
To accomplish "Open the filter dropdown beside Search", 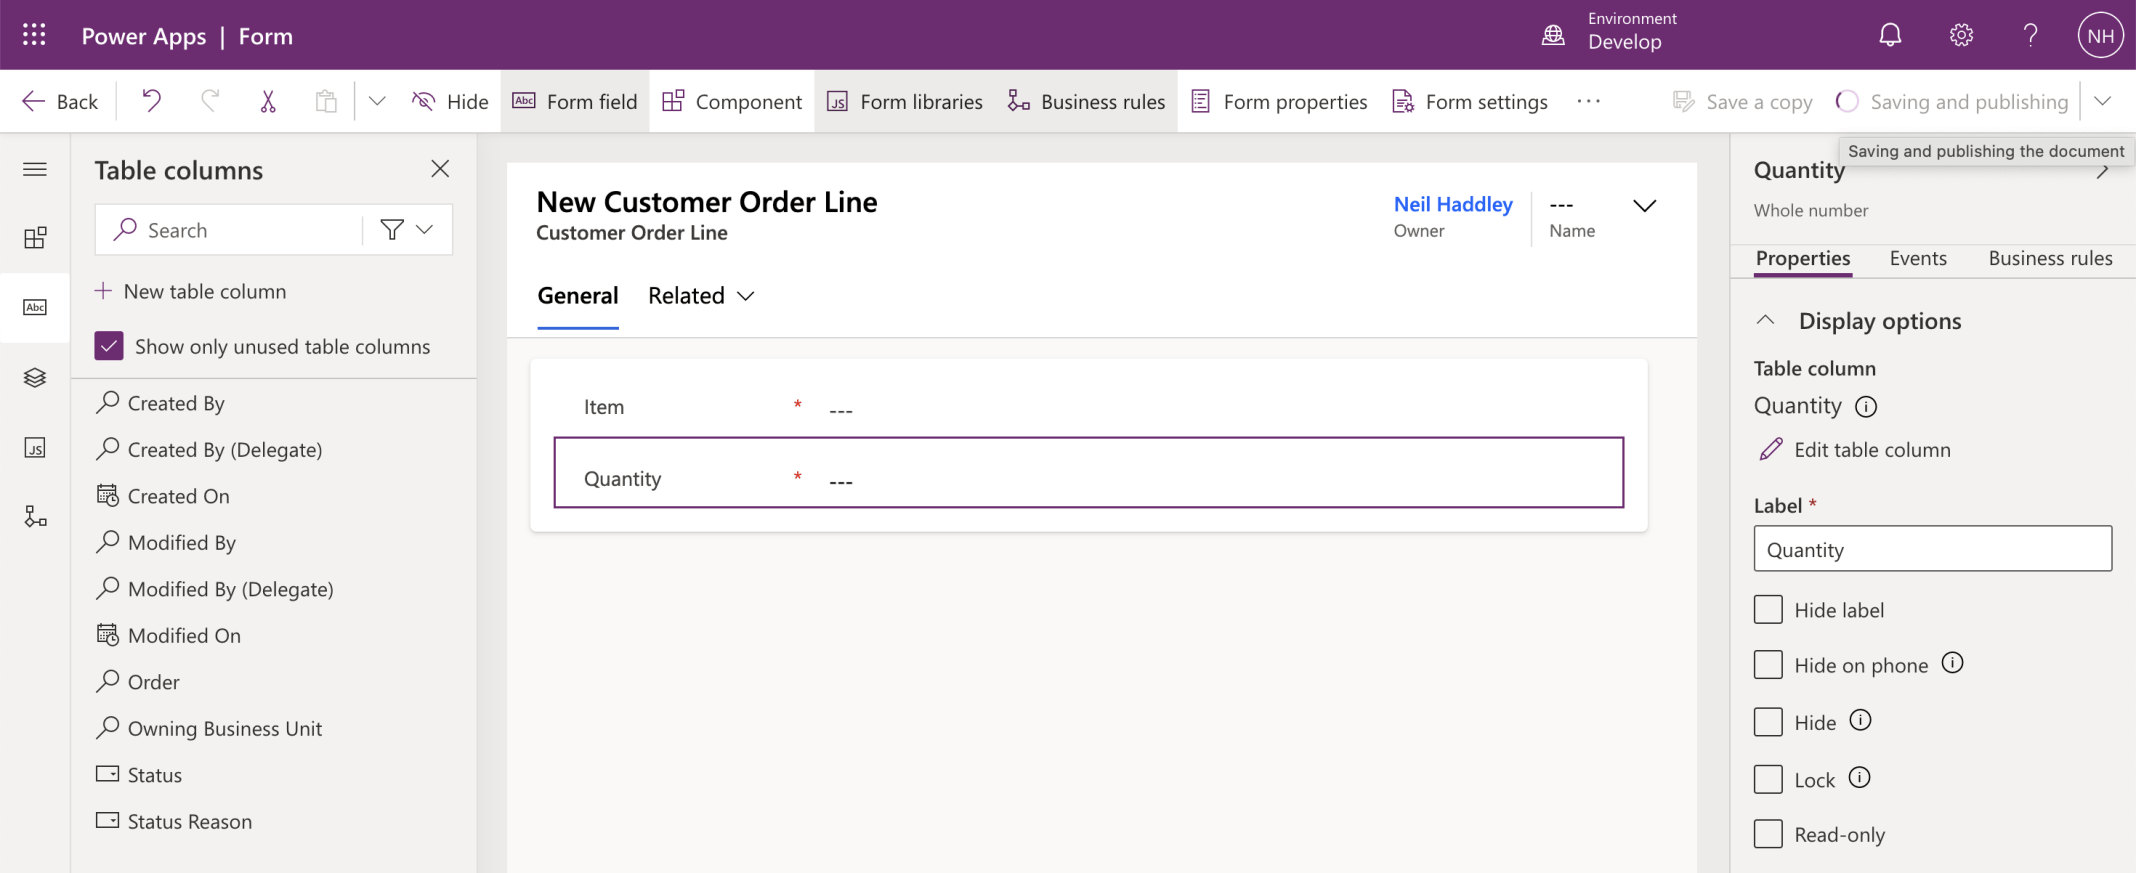I will pyautogui.click(x=407, y=230).
